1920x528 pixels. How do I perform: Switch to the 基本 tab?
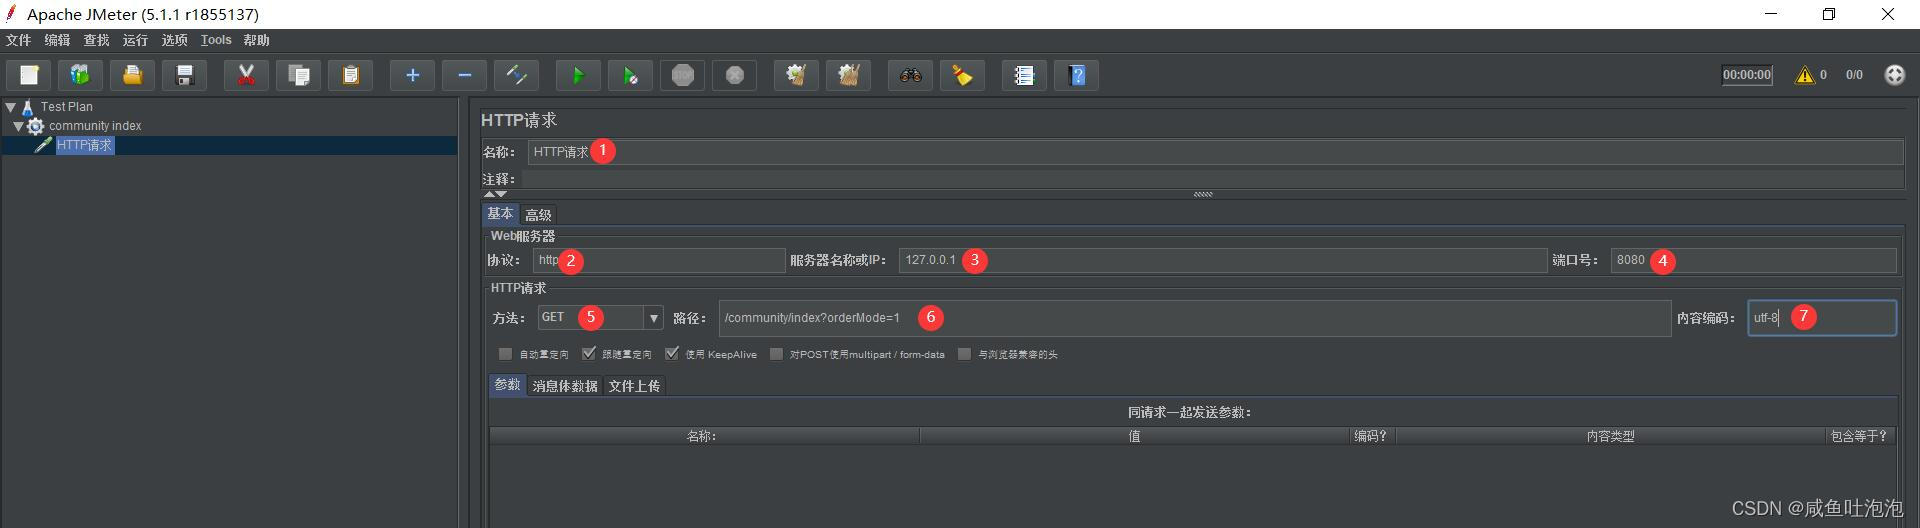[500, 214]
